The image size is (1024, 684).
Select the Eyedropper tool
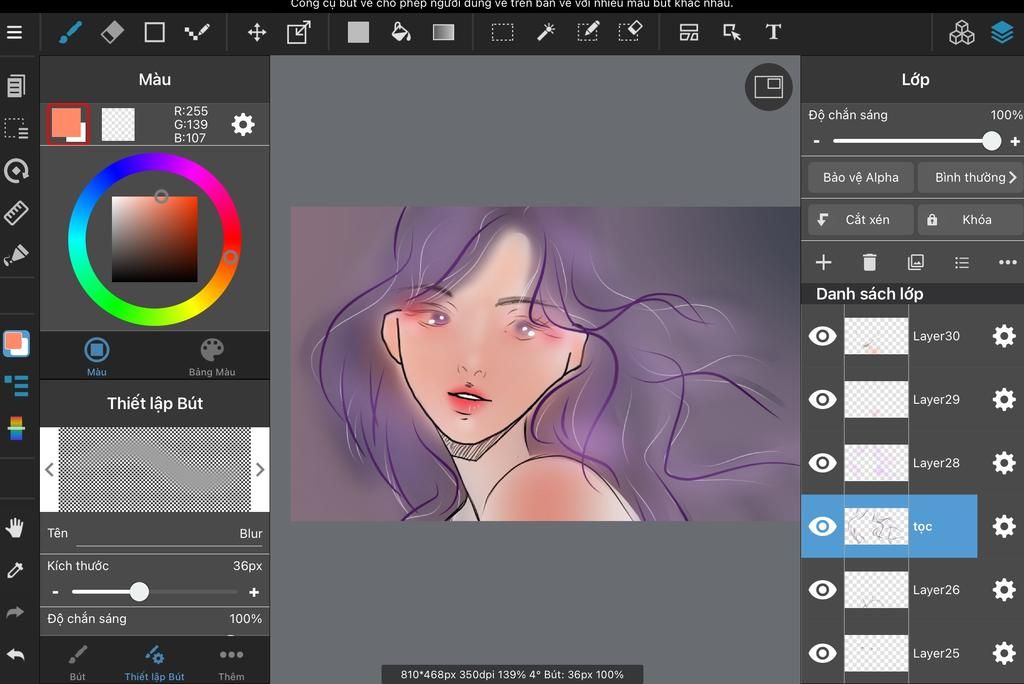click(x=15, y=570)
